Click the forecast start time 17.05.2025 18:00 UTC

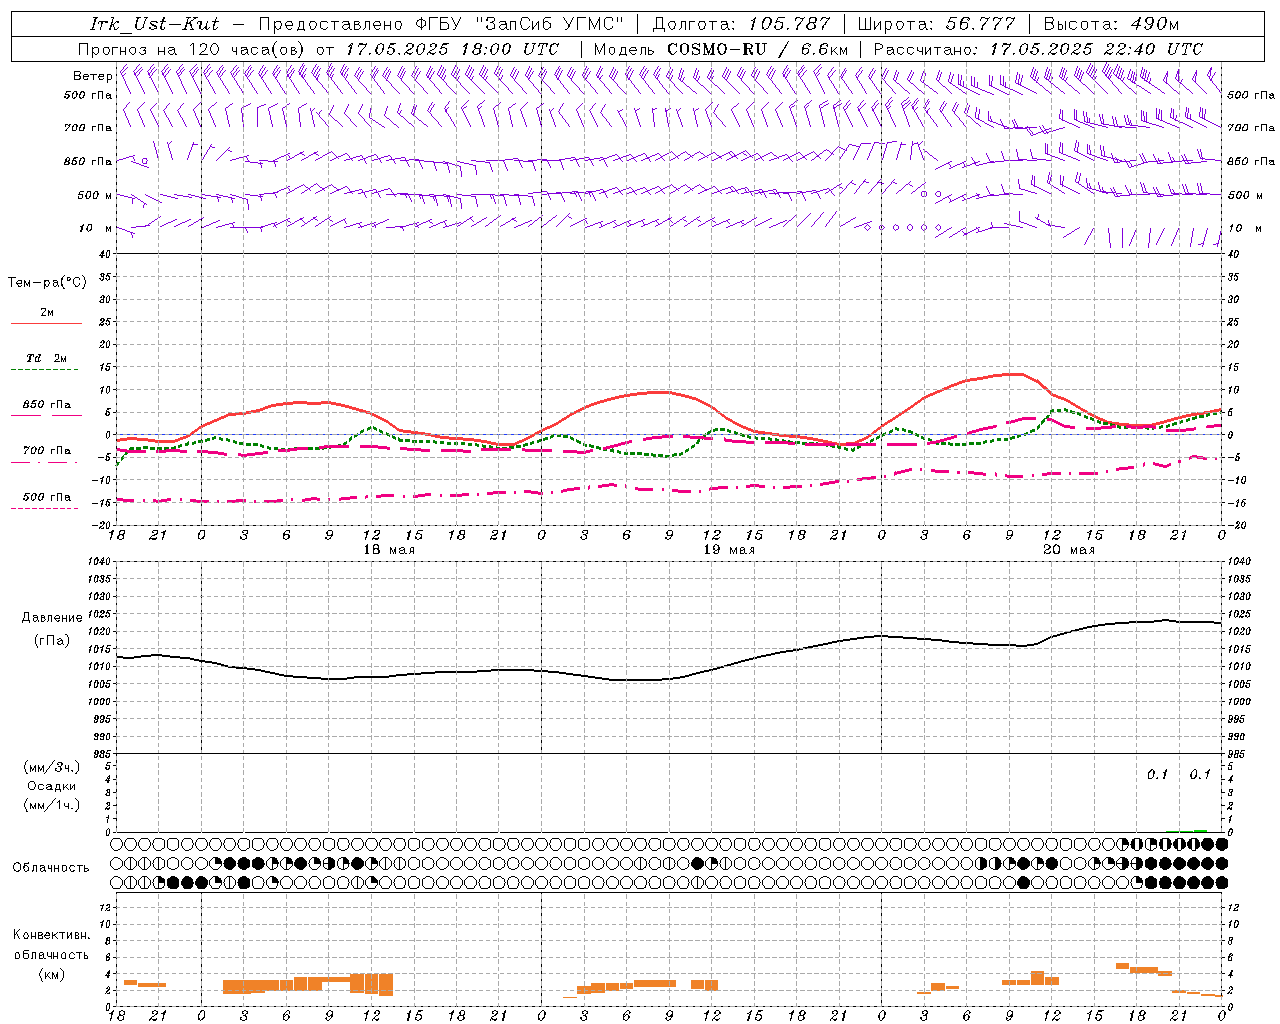[453, 49]
